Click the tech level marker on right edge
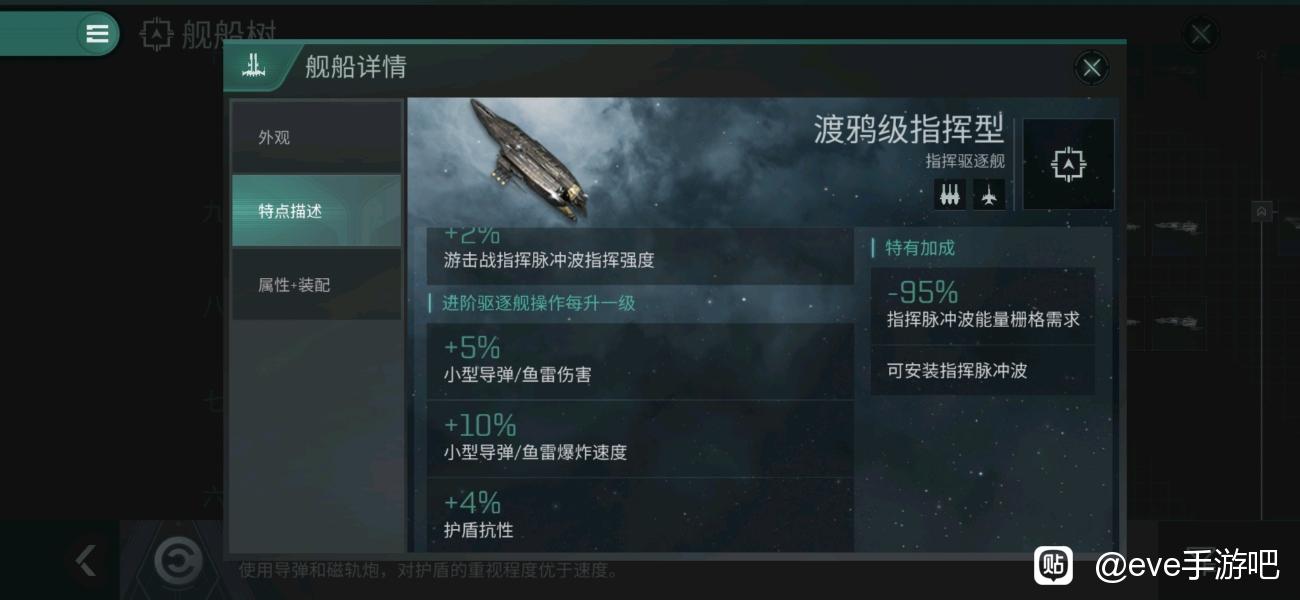 tap(1262, 212)
